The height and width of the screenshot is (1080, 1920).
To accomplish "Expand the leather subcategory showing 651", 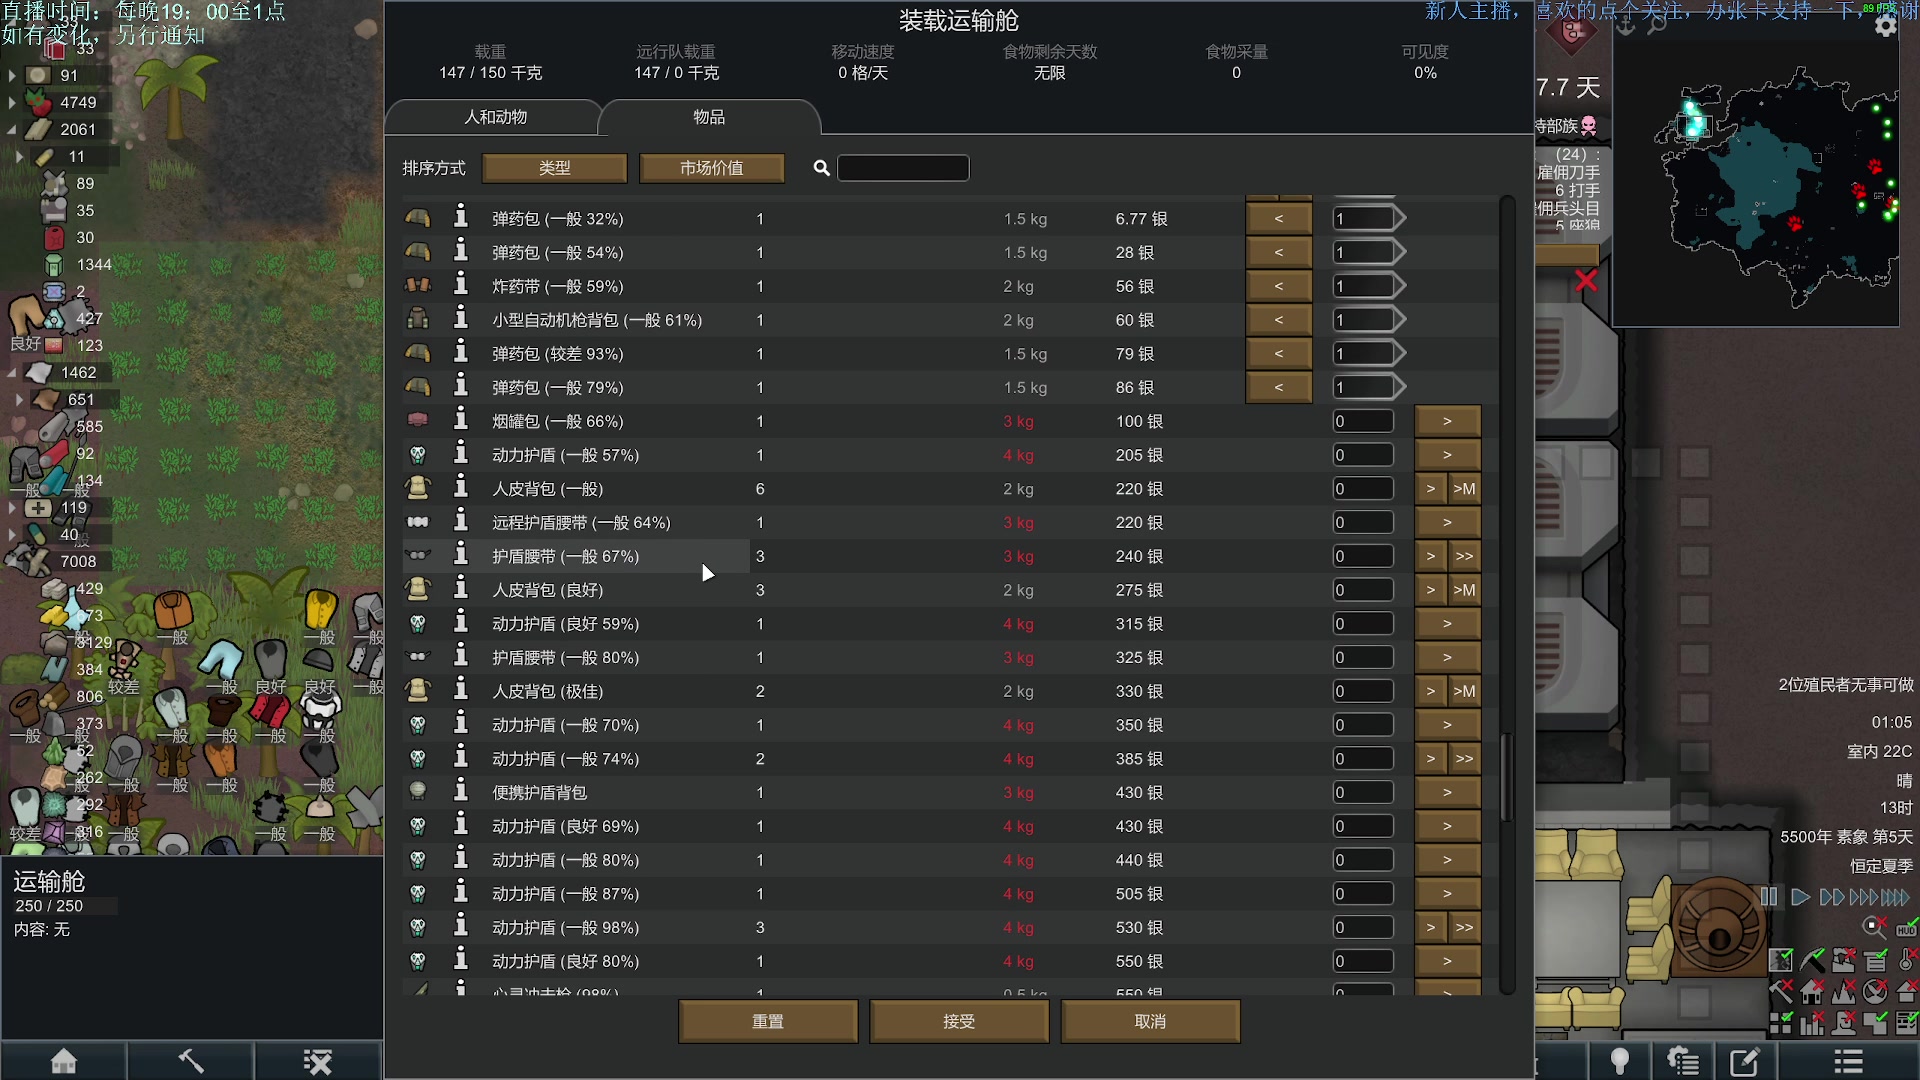I will (19, 399).
